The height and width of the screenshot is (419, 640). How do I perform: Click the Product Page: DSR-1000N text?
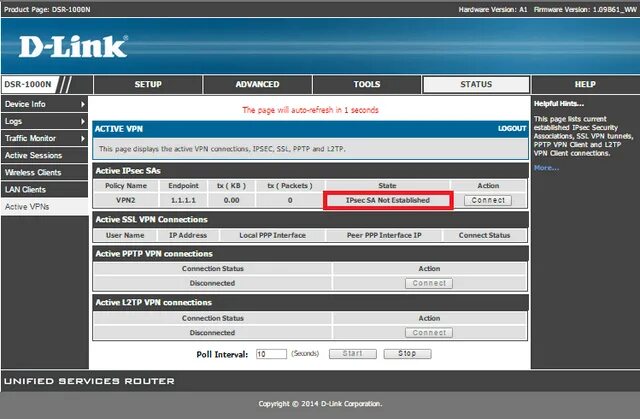pos(47,9)
